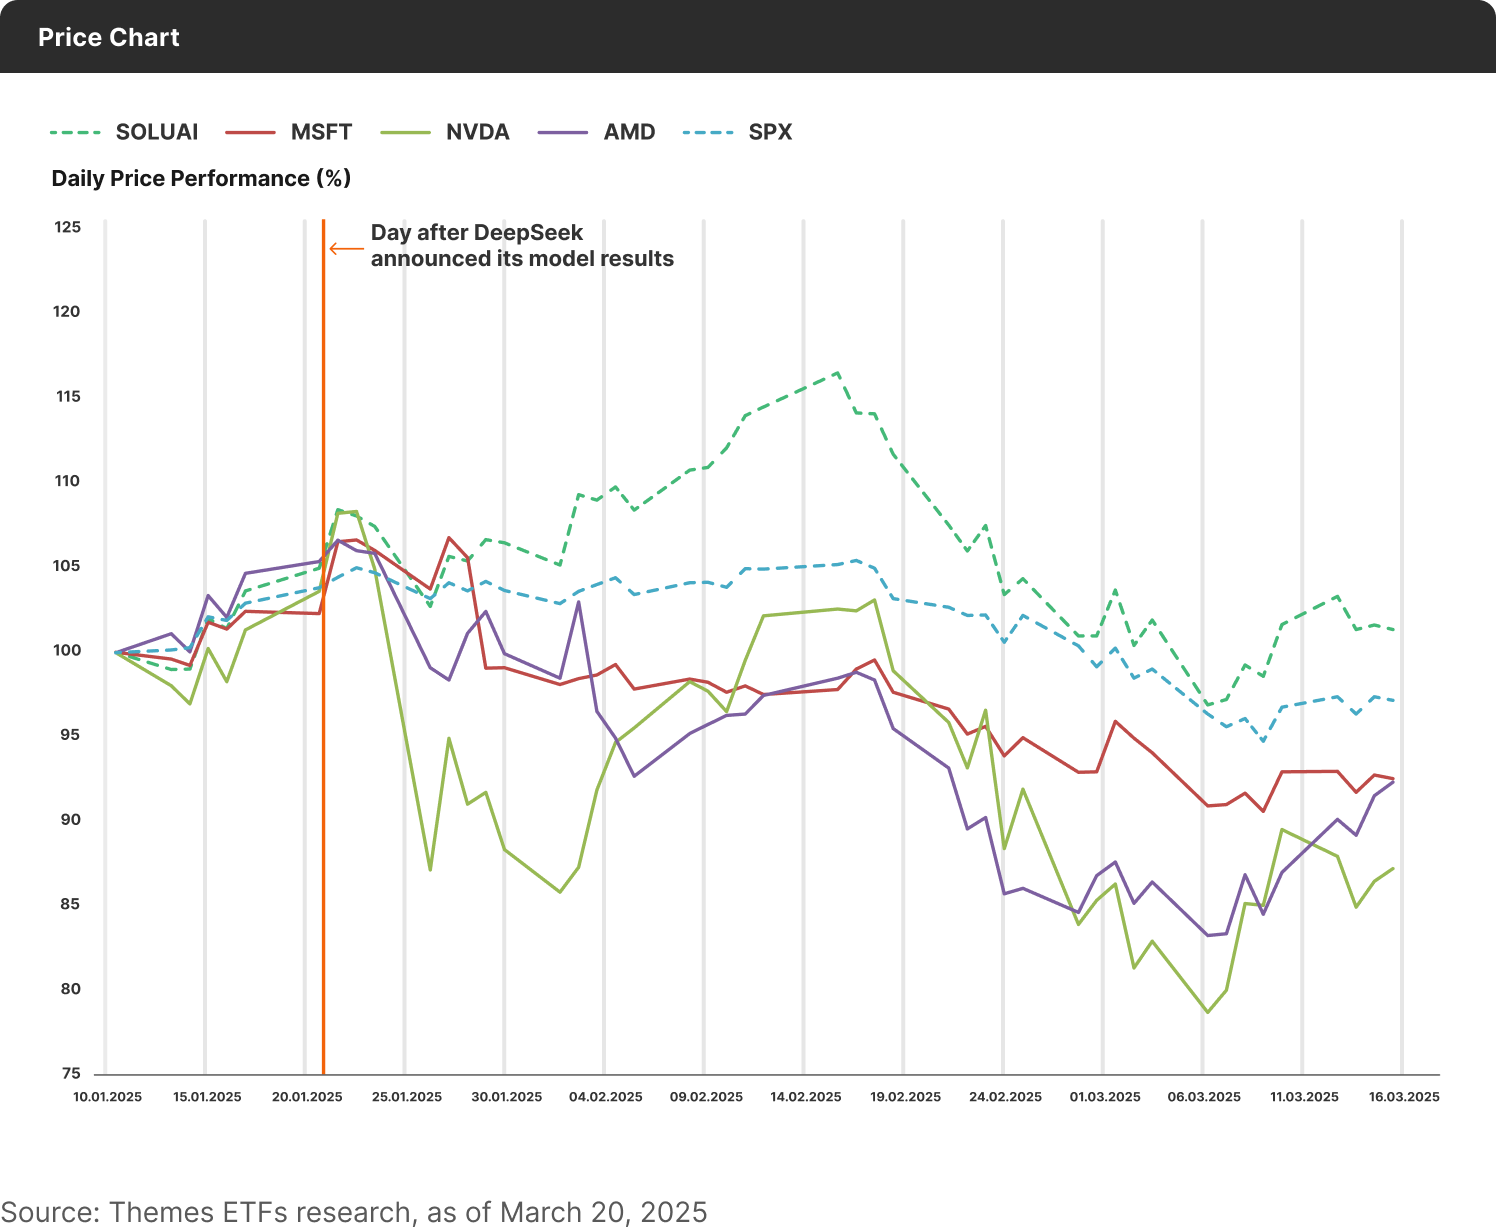Click the 20.01.2025 date label

[307, 1097]
